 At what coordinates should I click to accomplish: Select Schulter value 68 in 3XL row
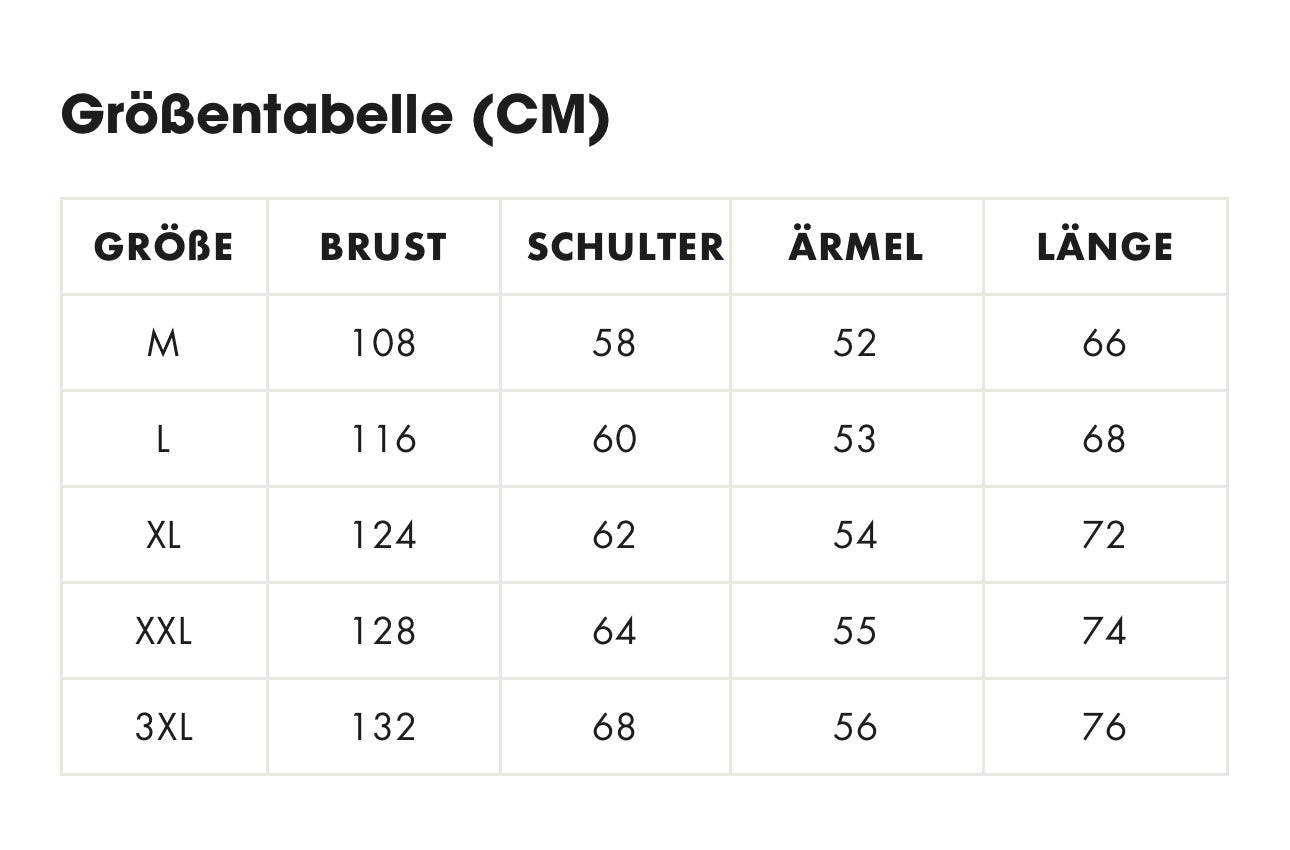coord(614,727)
